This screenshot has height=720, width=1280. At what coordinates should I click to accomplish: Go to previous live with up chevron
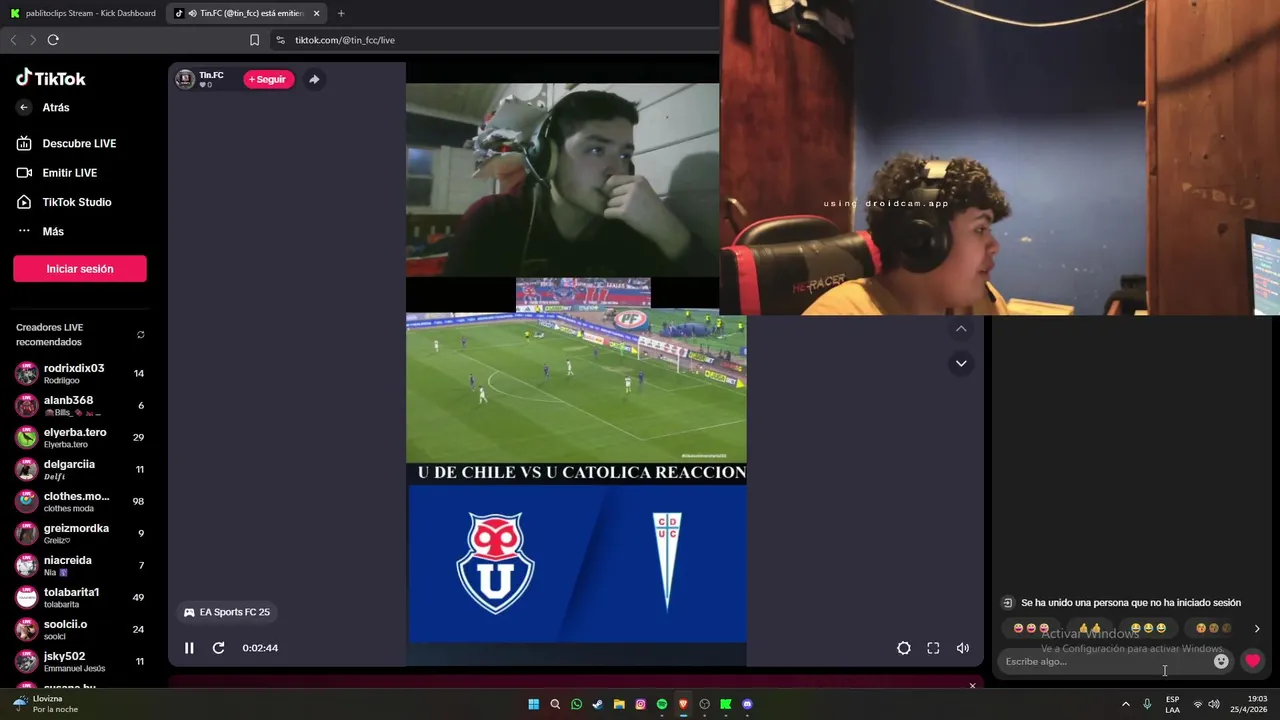pos(961,329)
